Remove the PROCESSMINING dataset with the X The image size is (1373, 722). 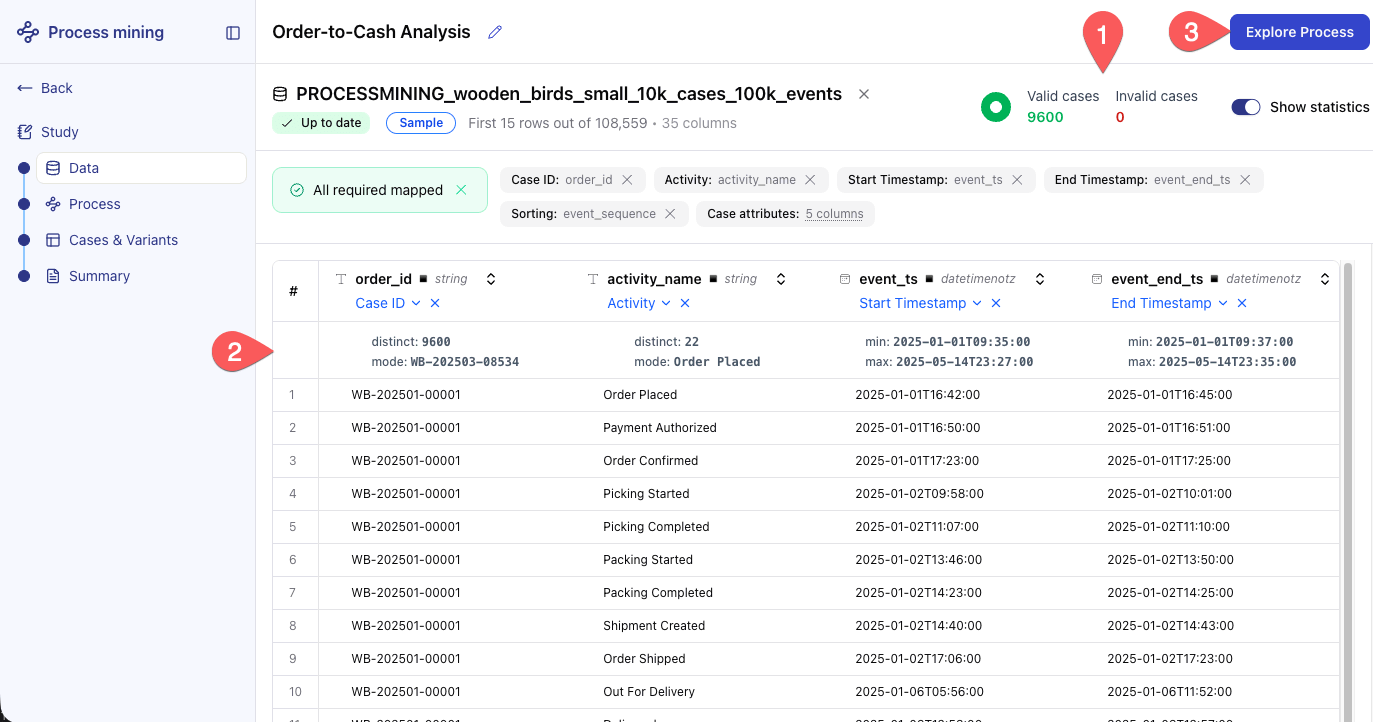pyautogui.click(x=864, y=94)
